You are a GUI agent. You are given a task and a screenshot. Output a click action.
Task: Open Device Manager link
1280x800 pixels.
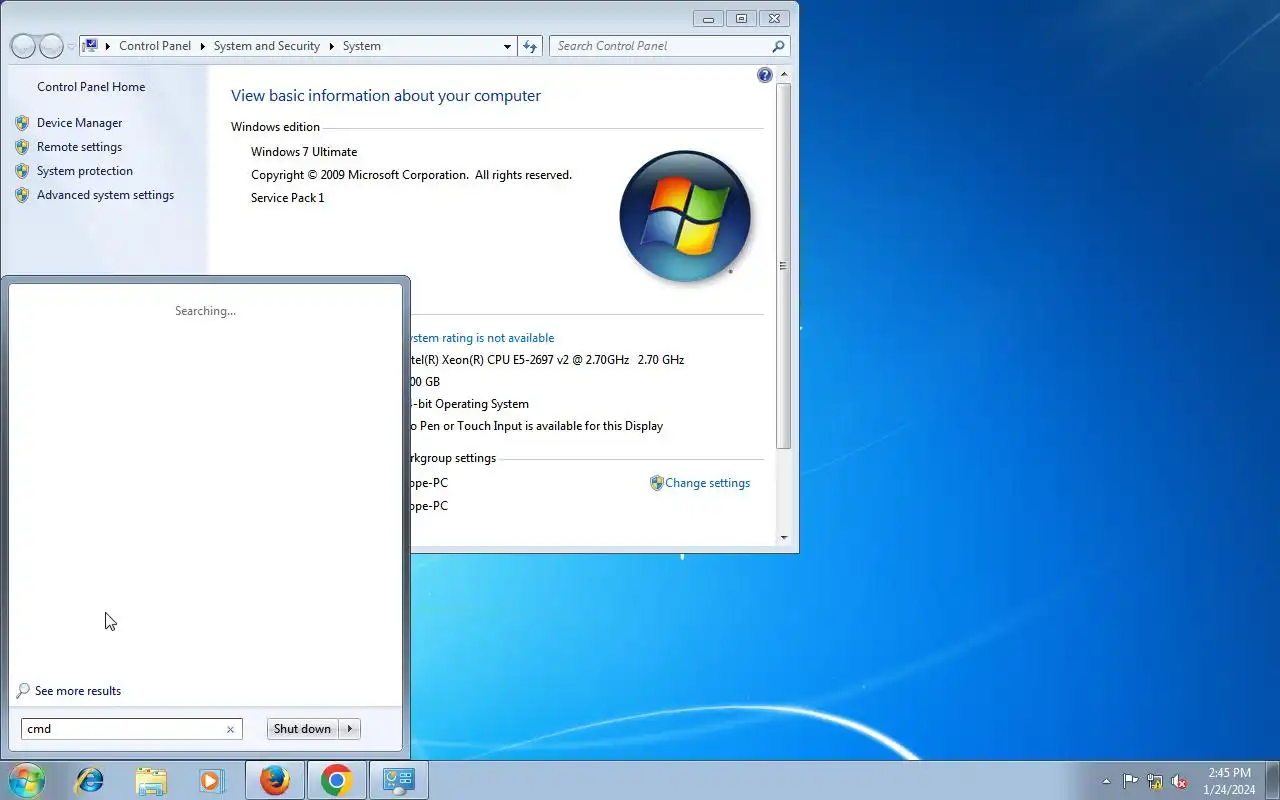point(80,123)
